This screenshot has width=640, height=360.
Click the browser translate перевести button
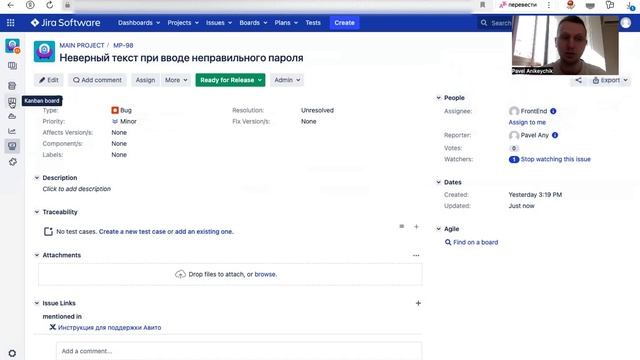click(518, 5)
